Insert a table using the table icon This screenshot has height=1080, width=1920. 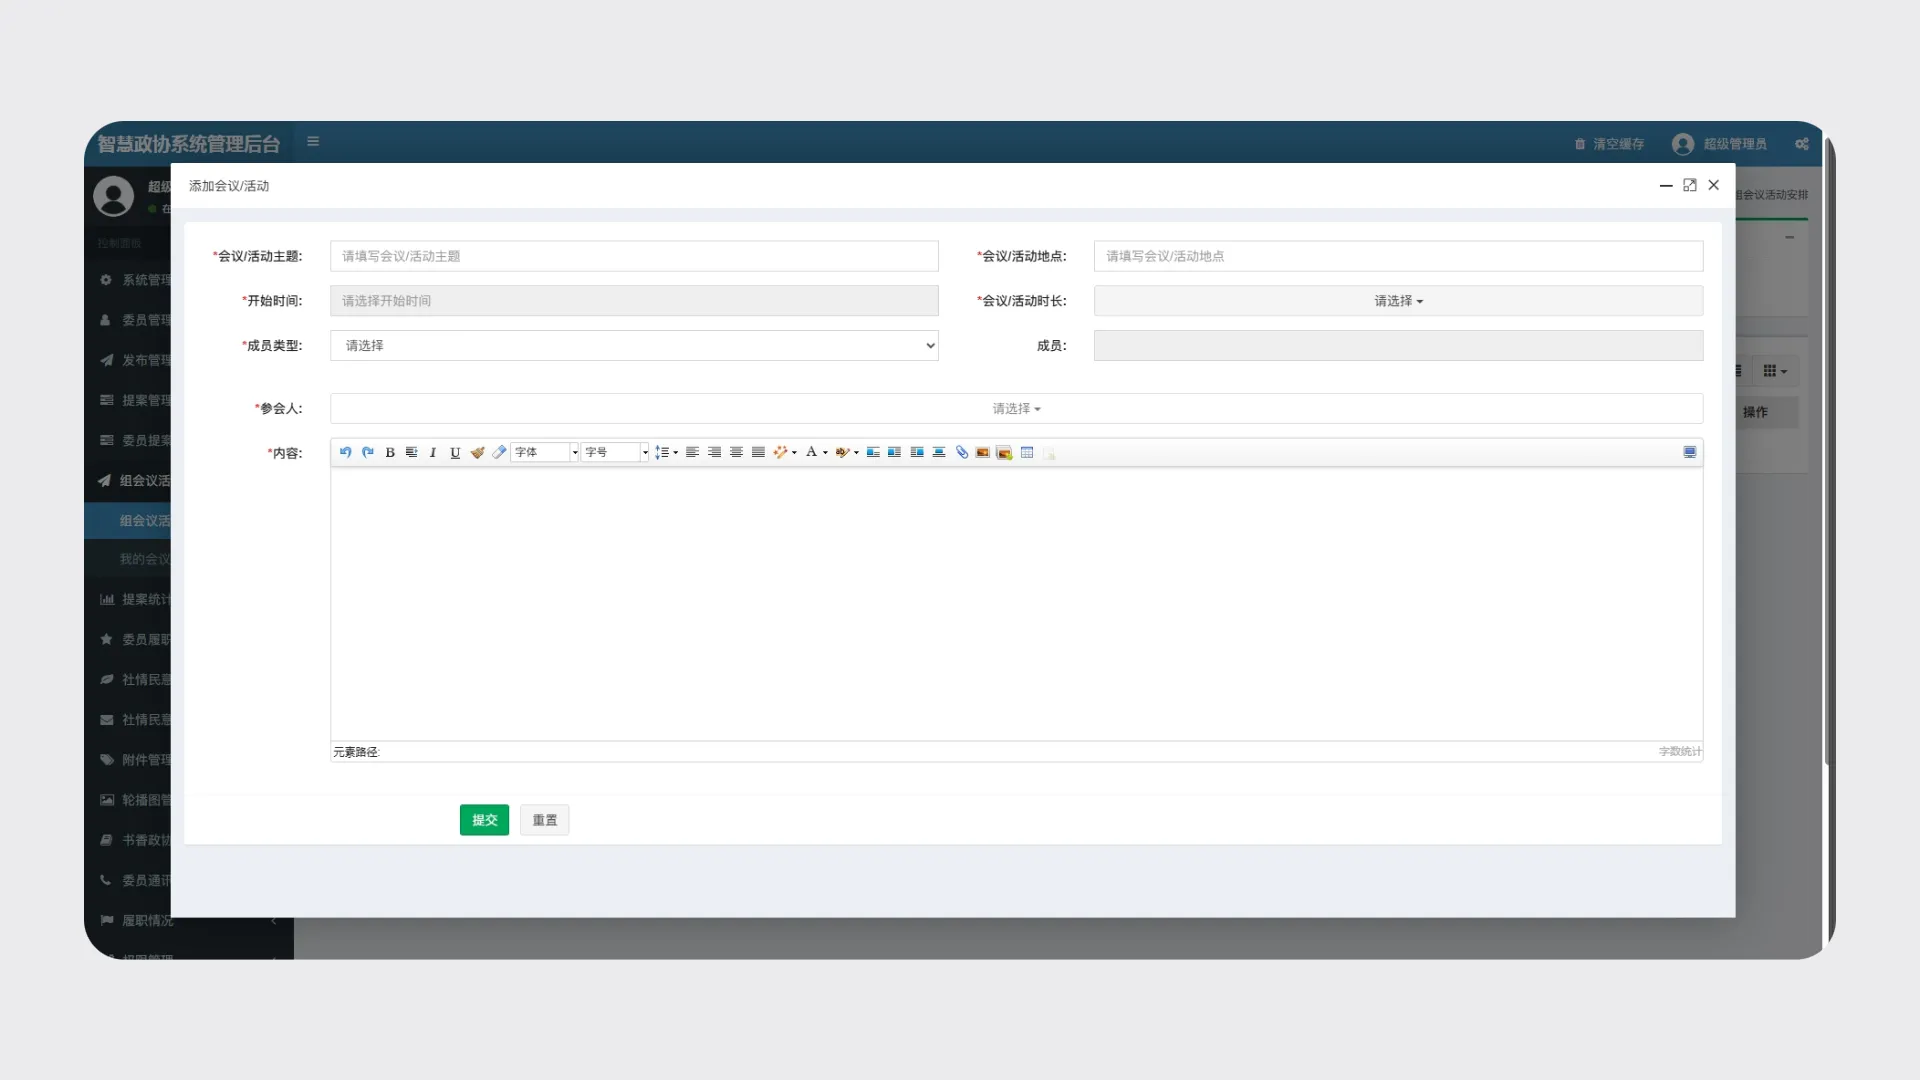[x=1027, y=452]
